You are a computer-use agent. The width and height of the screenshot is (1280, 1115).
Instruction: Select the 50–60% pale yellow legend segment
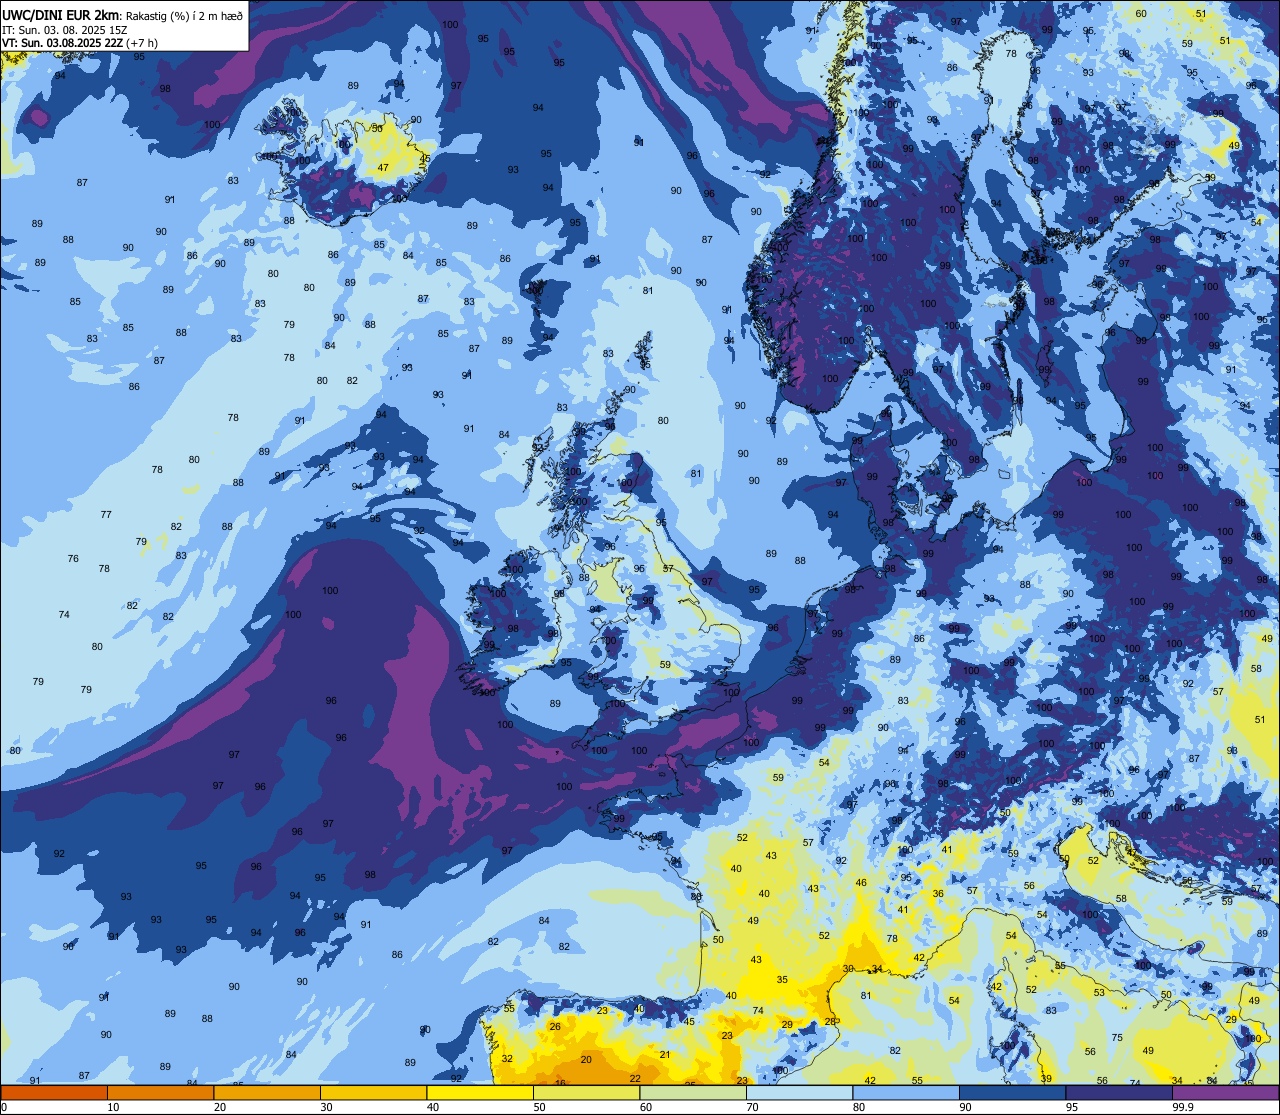[x=586, y=1092]
